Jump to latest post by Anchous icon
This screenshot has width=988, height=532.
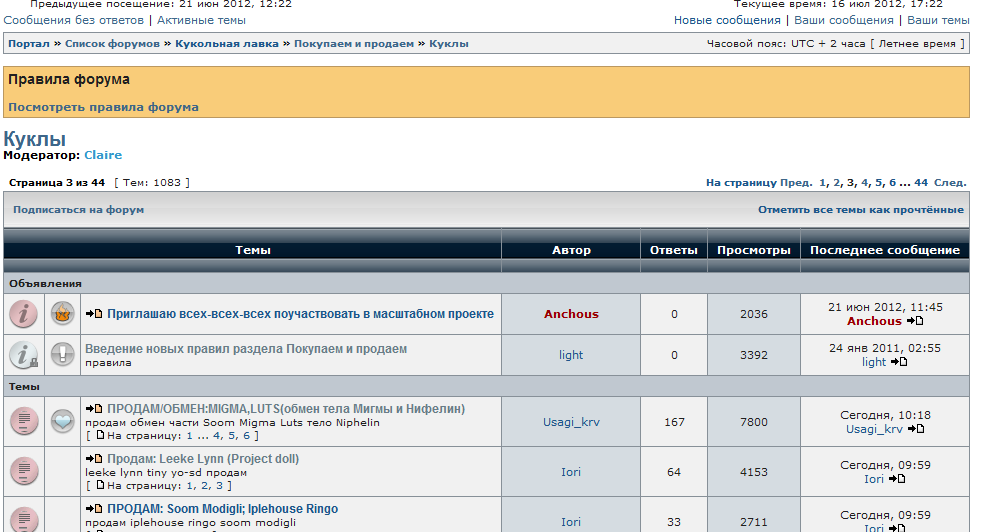click(x=914, y=321)
